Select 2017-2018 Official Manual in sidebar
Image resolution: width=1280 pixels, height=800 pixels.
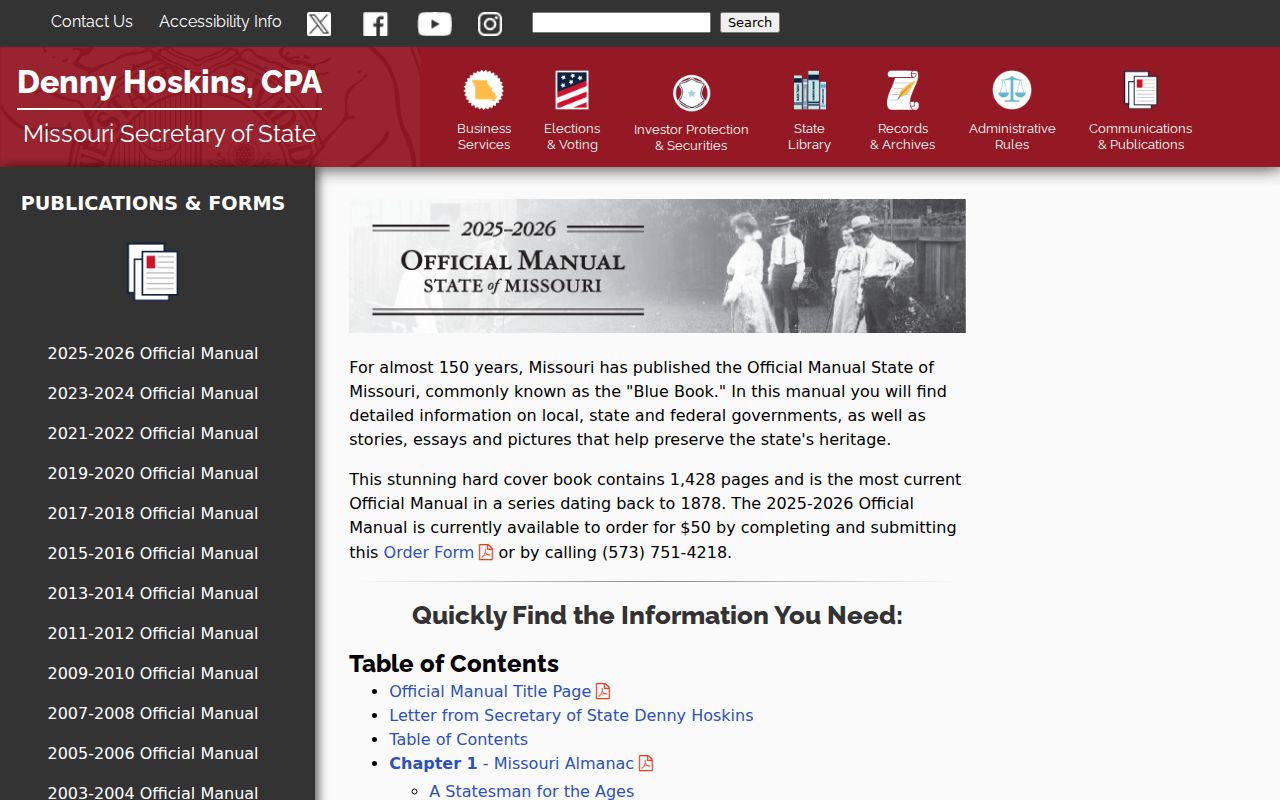pyautogui.click(x=153, y=513)
